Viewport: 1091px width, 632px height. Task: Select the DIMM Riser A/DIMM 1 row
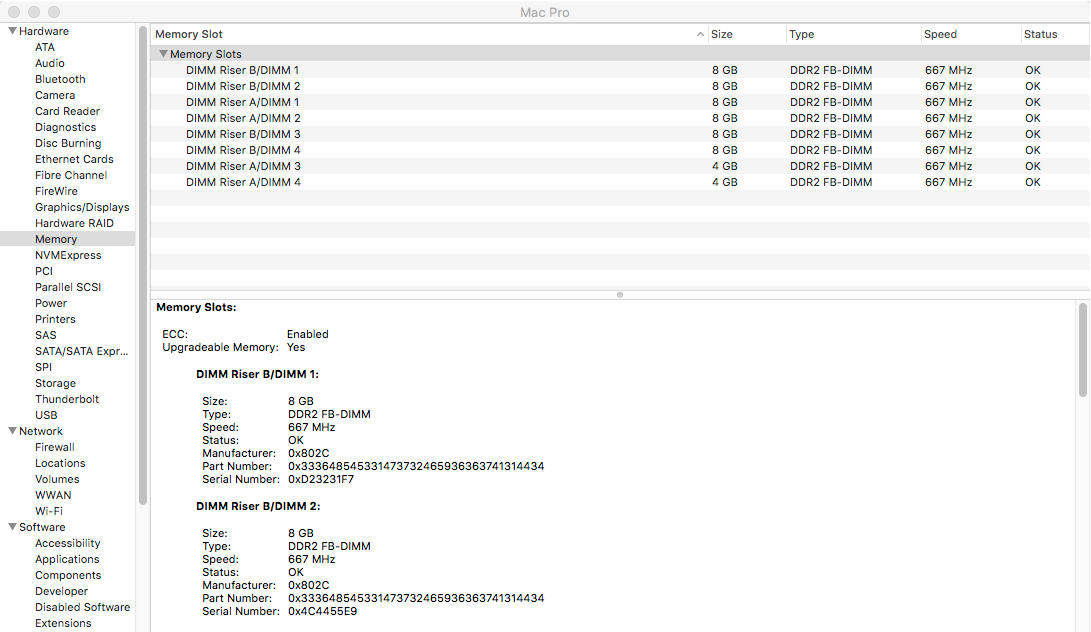coord(620,102)
